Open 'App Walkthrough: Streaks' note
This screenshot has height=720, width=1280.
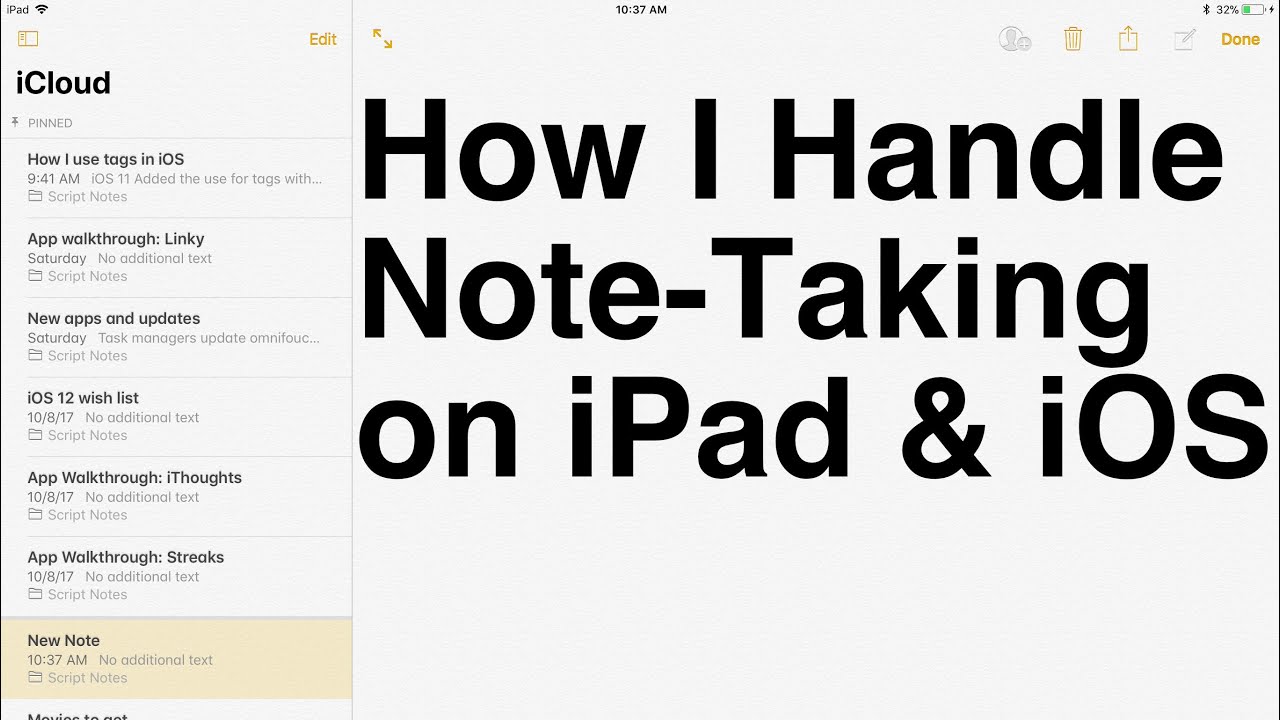coord(176,576)
